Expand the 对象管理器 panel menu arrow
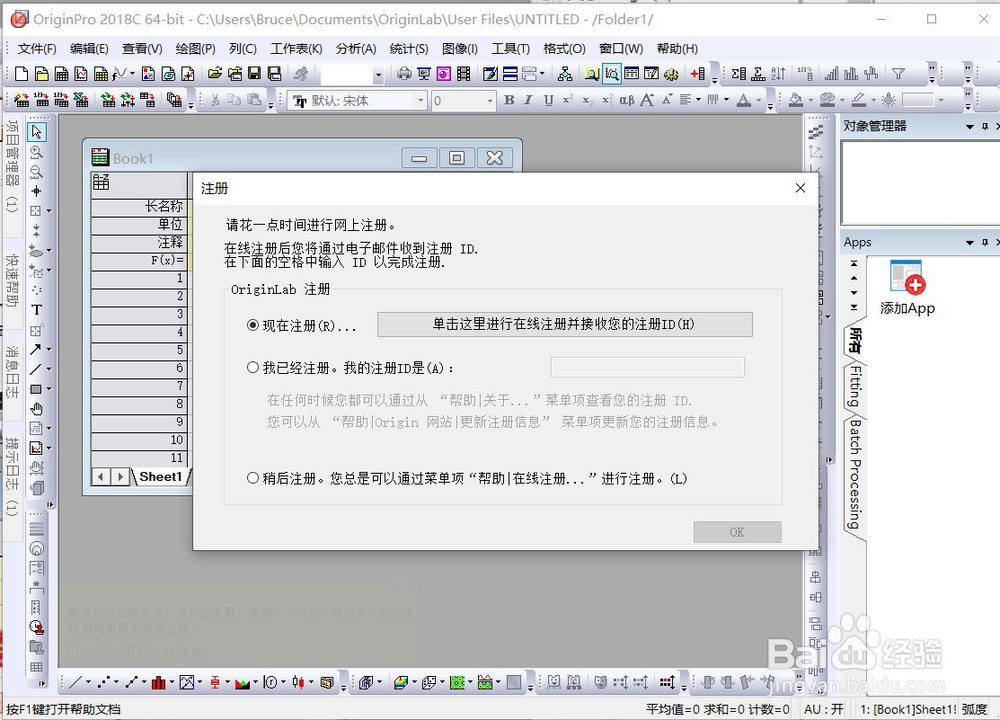This screenshot has width=1000, height=720. (969, 126)
